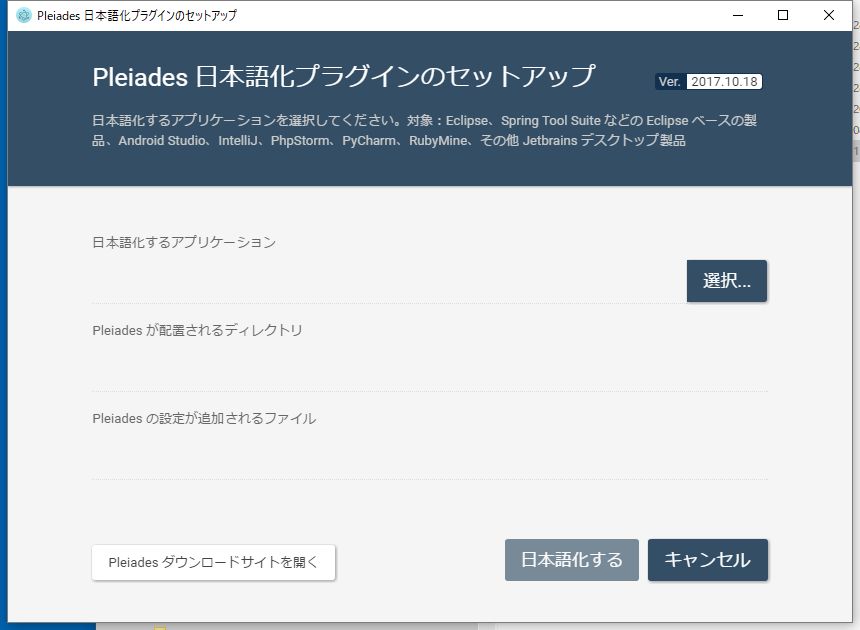Screen dimensions: 860x630
Task: Click the キャンセル button
Action: (708, 559)
